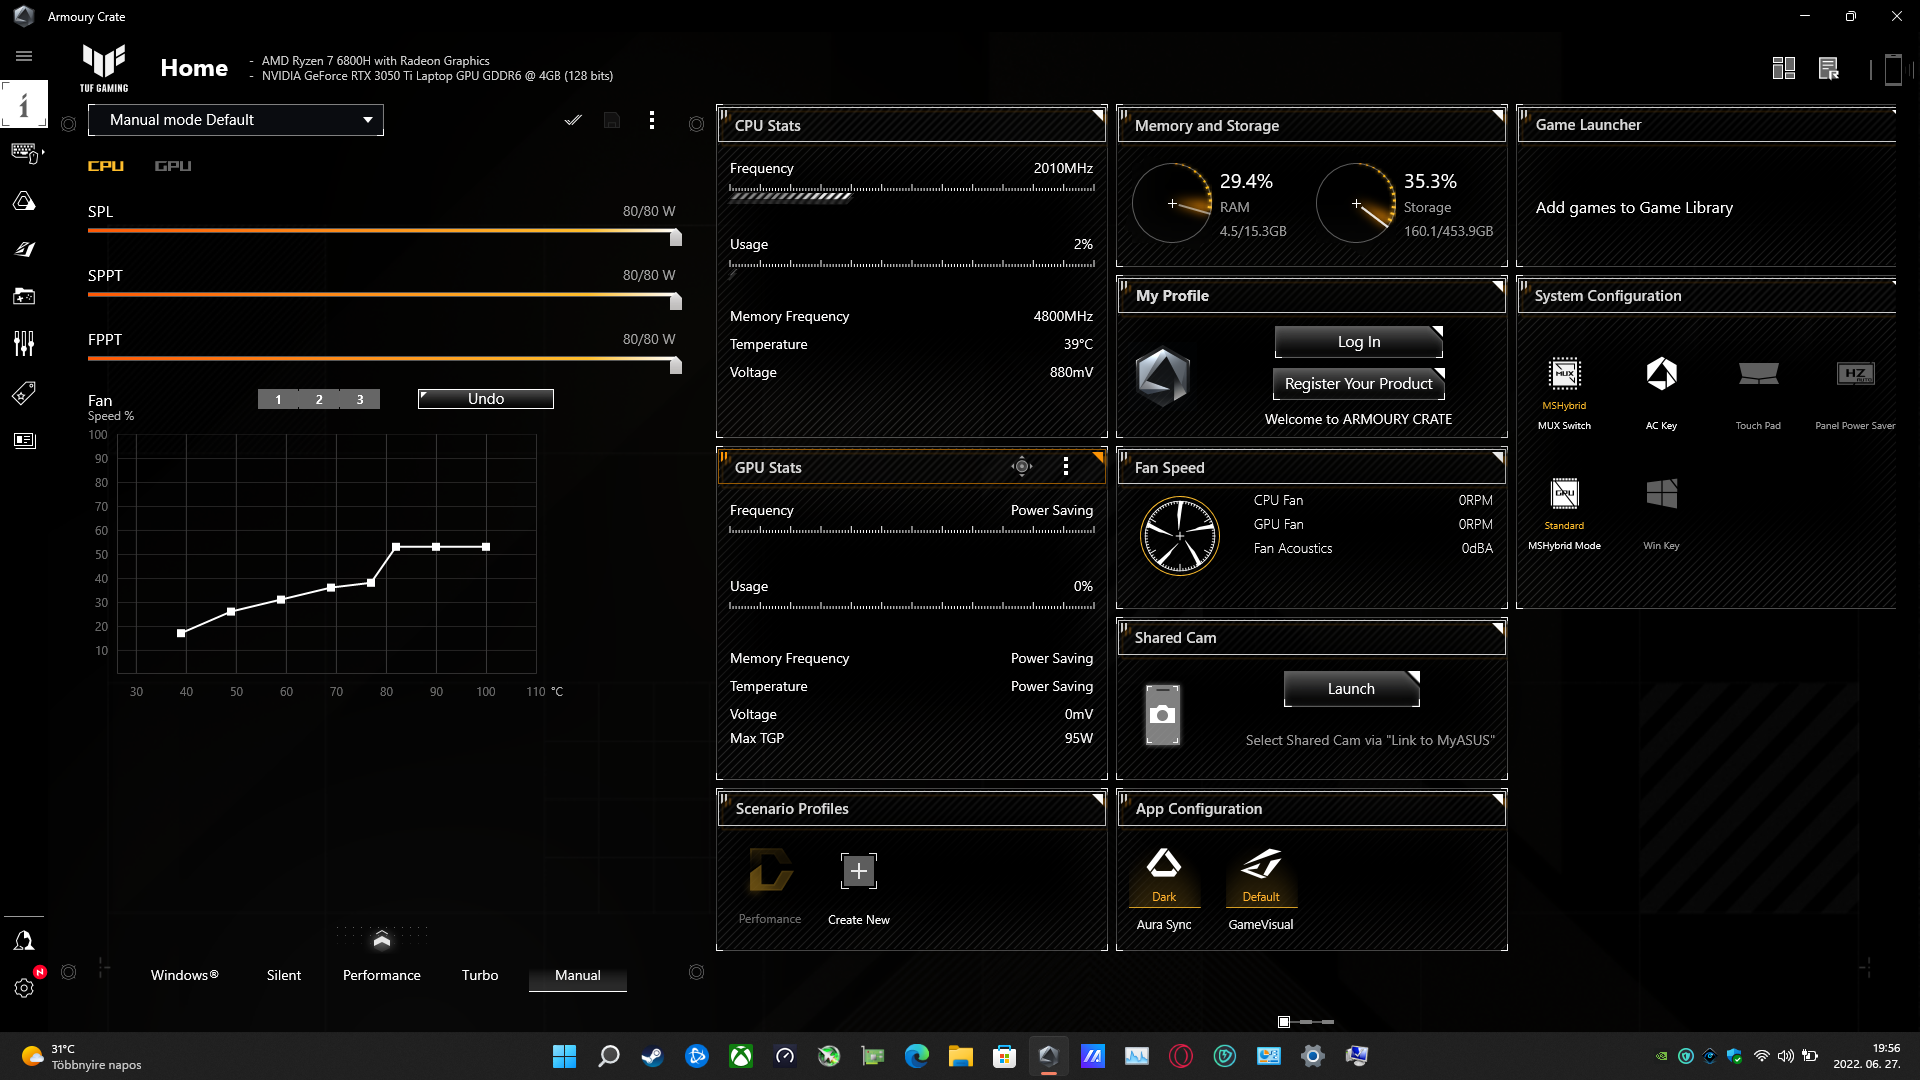
Task: Switch to grid dashboard layout icon
Action: [x=1783, y=68]
